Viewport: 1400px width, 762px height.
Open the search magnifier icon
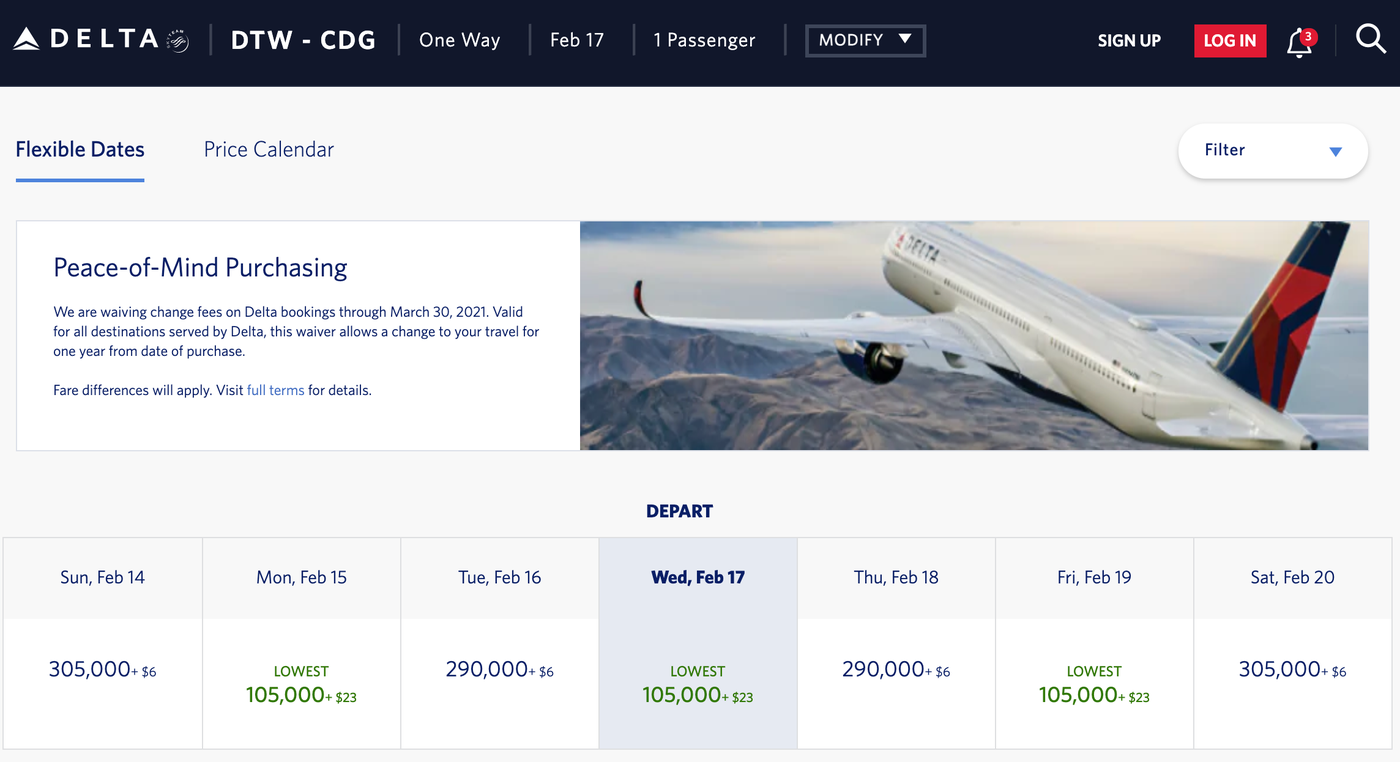pyautogui.click(x=1371, y=39)
